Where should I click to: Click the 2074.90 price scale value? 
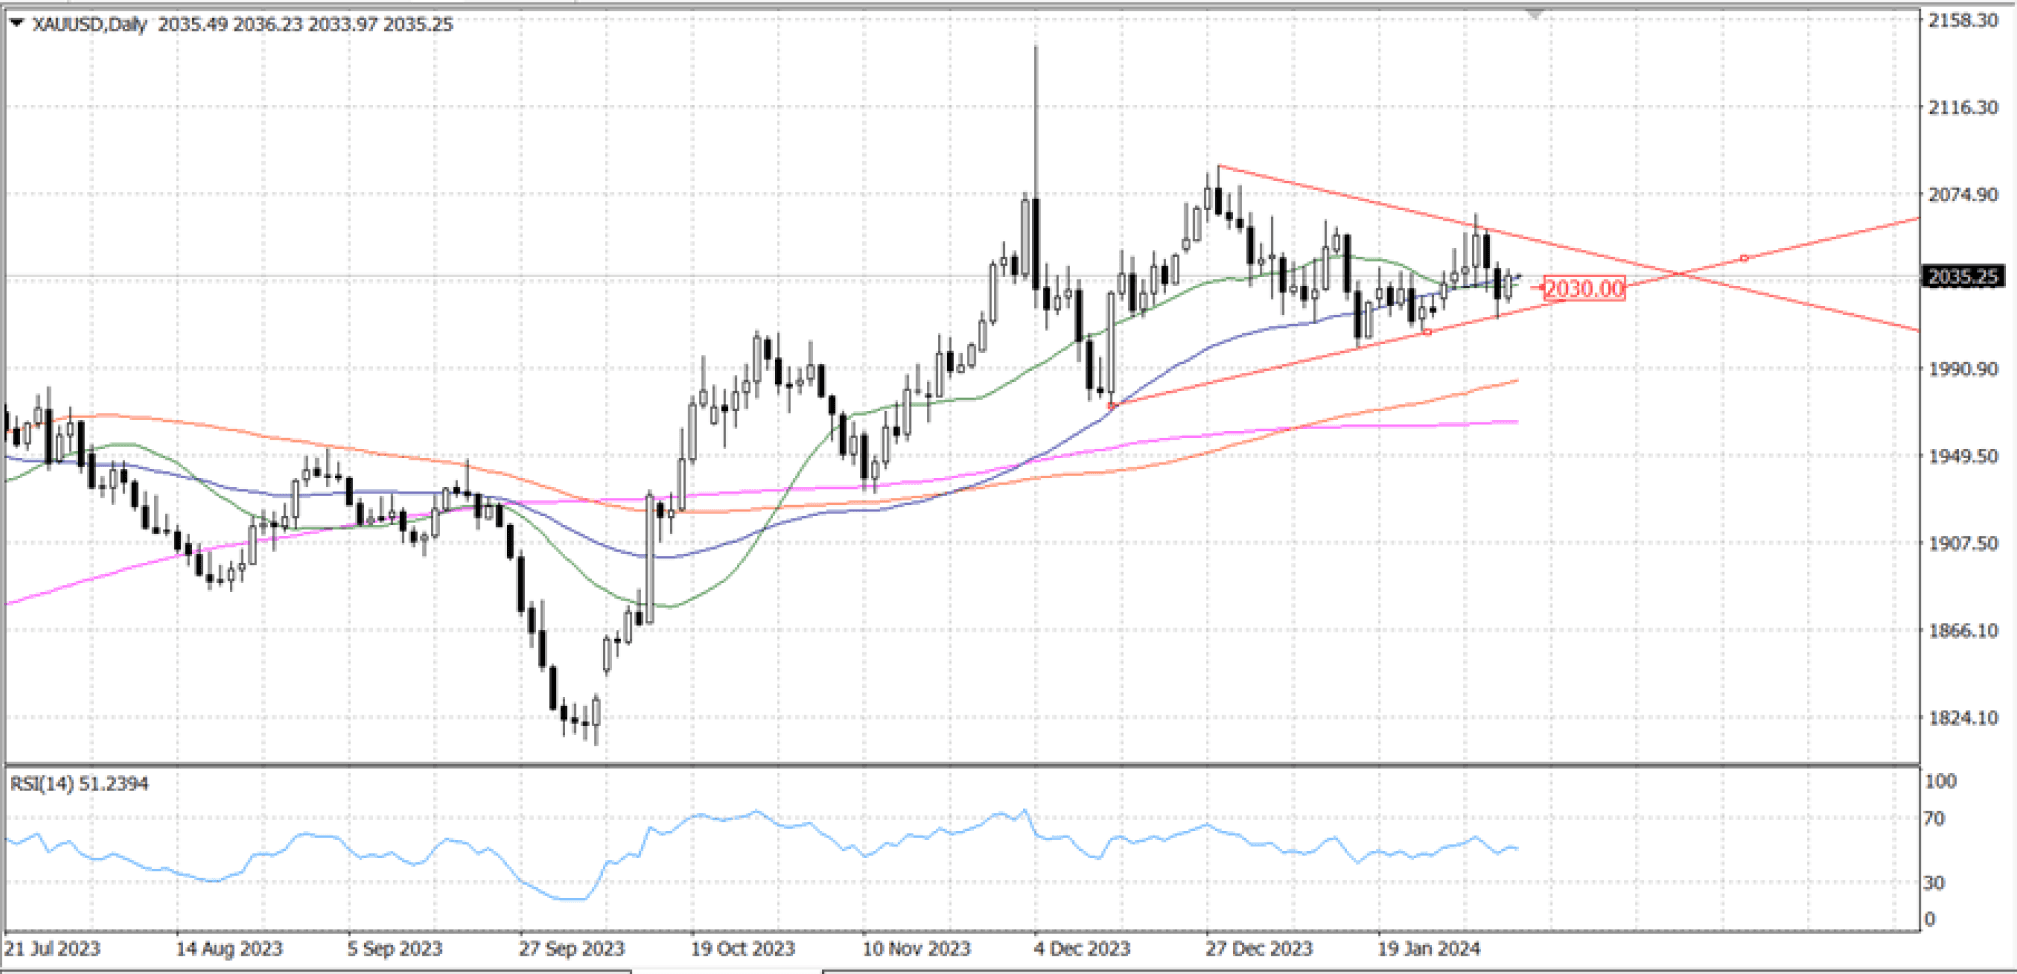1963,194
